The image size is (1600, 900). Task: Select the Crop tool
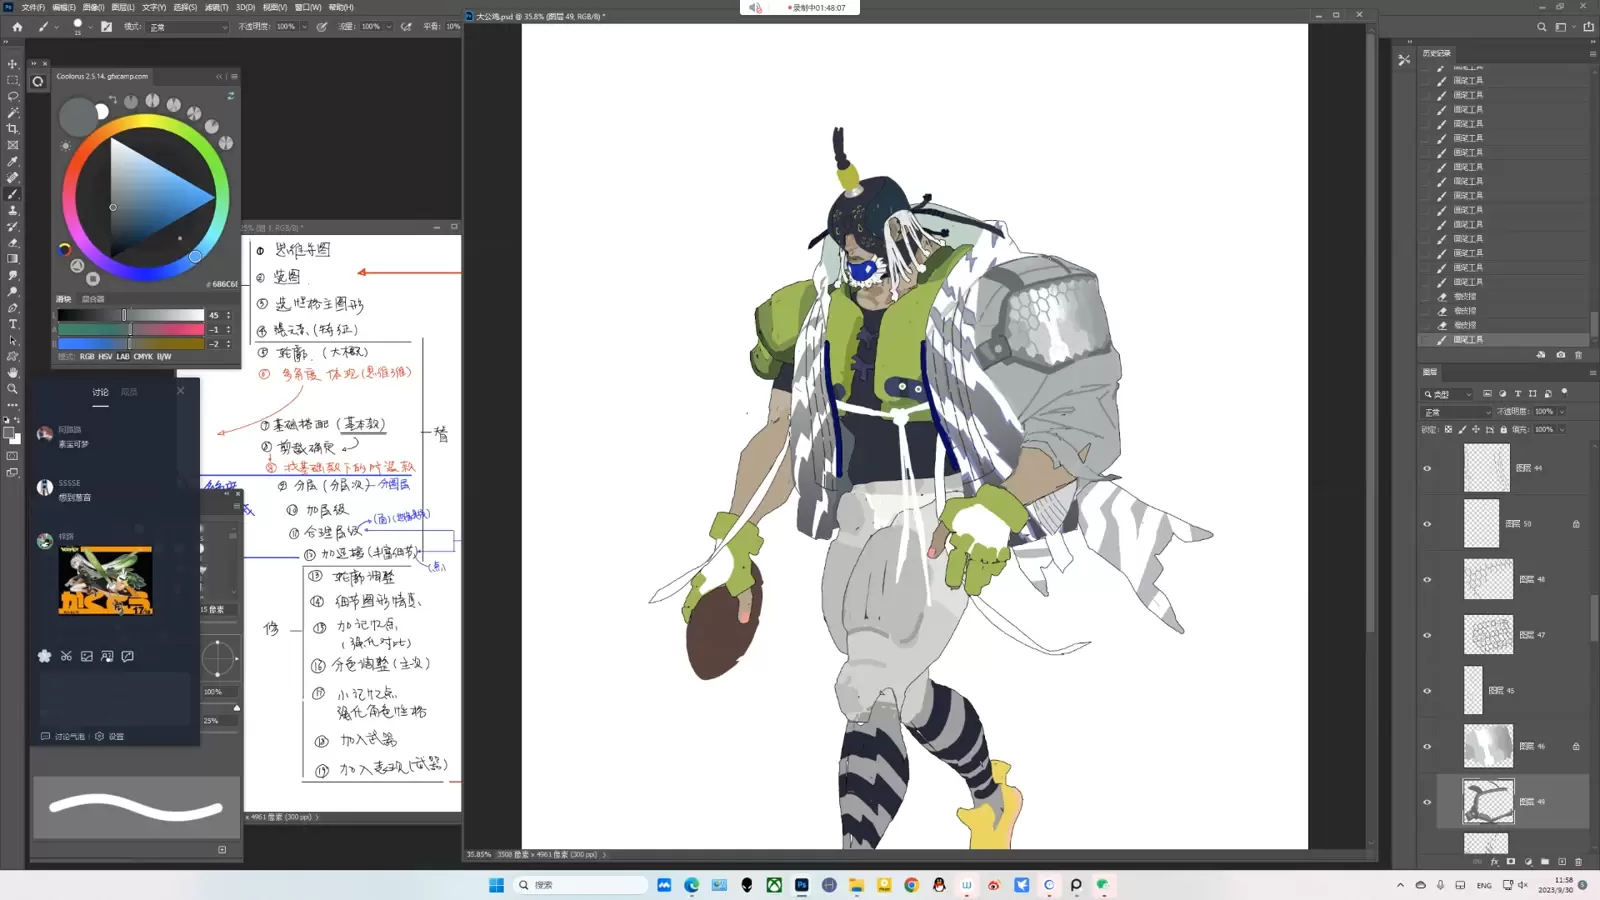(x=13, y=129)
